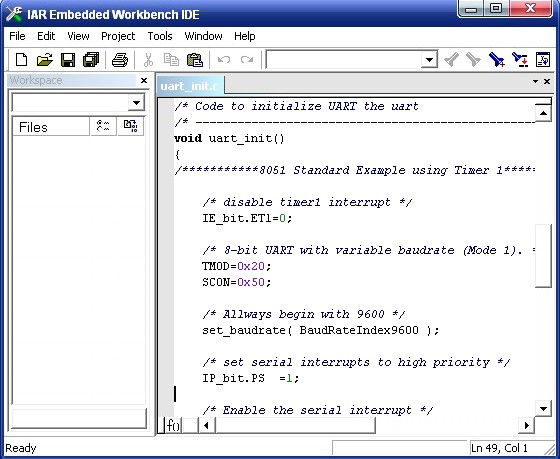The width and height of the screenshot is (560, 459).
Task: Open a file with the folder icon
Action: pos(45,60)
